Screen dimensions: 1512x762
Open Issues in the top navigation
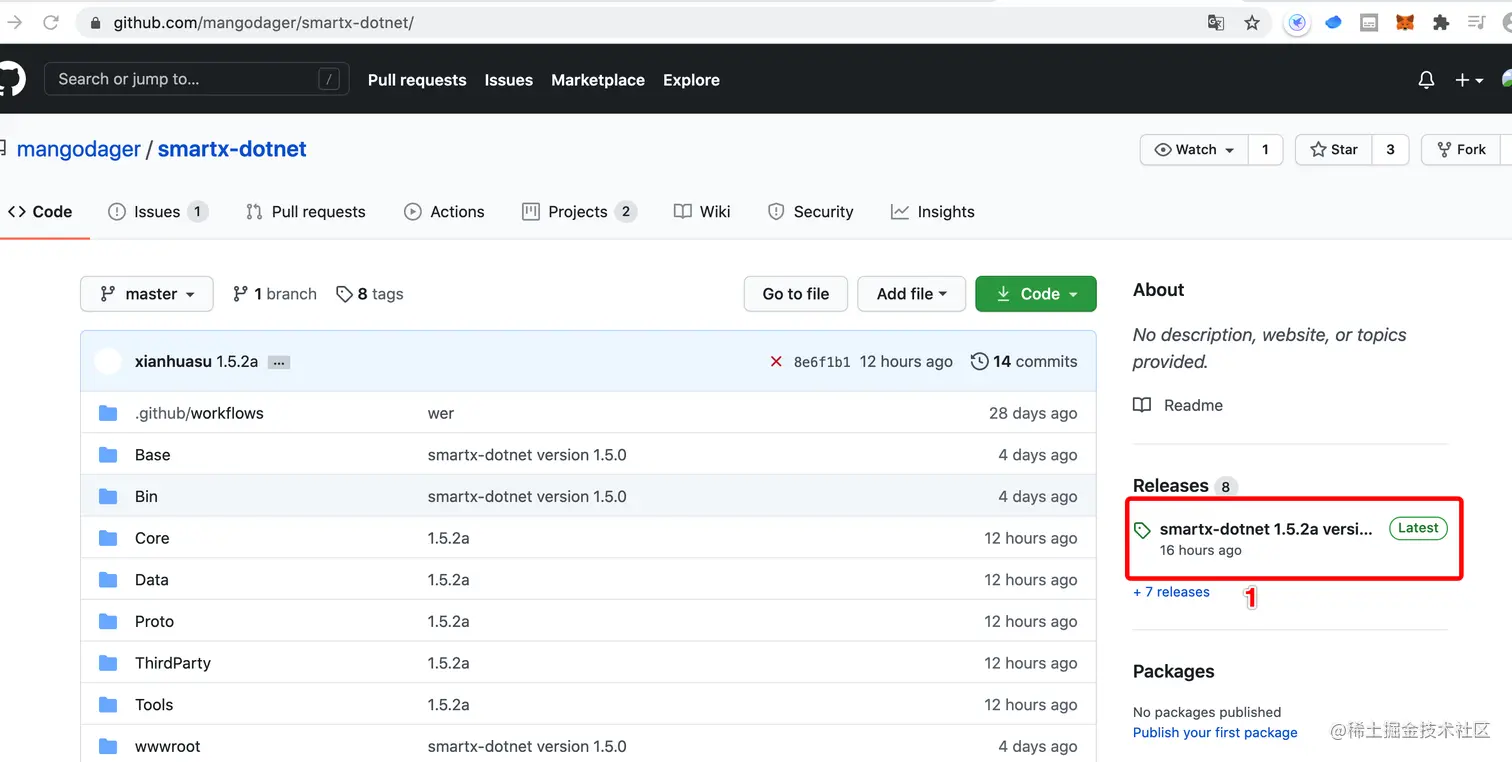[509, 80]
